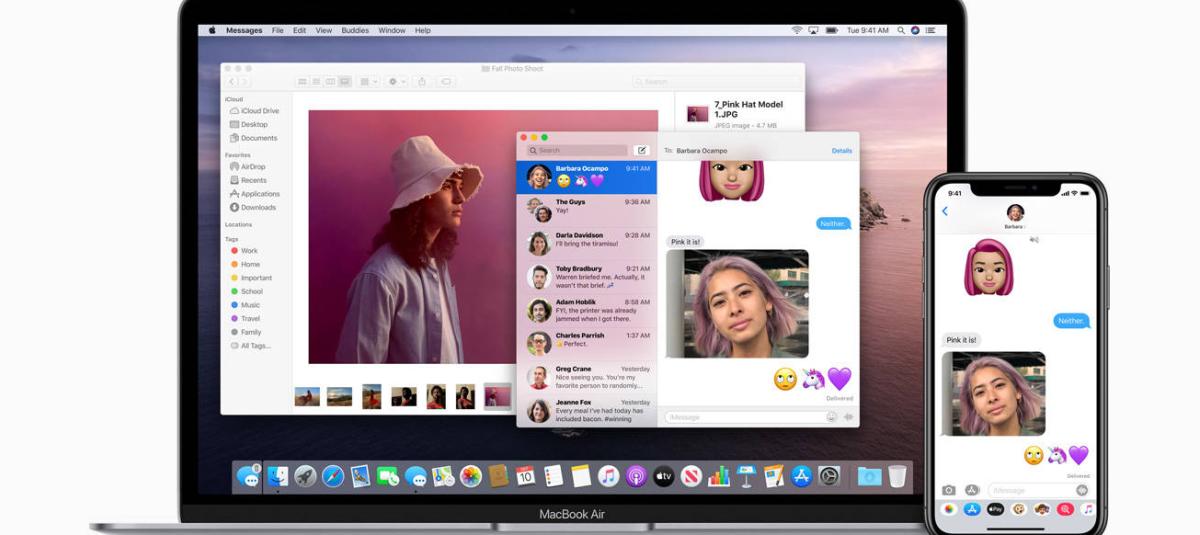Choose red Work tag in Finder
This screenshot has width=1200, height=535.
click(x=244, y=251)
